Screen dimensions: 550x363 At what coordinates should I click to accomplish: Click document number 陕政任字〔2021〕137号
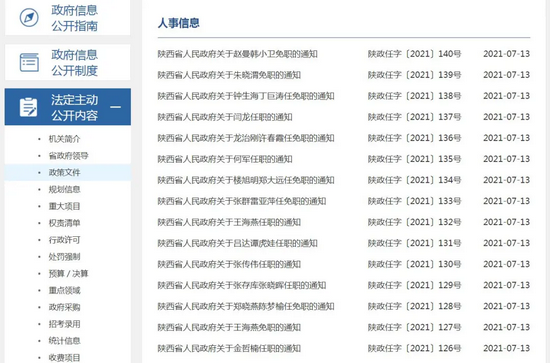(x=414, y=117)
